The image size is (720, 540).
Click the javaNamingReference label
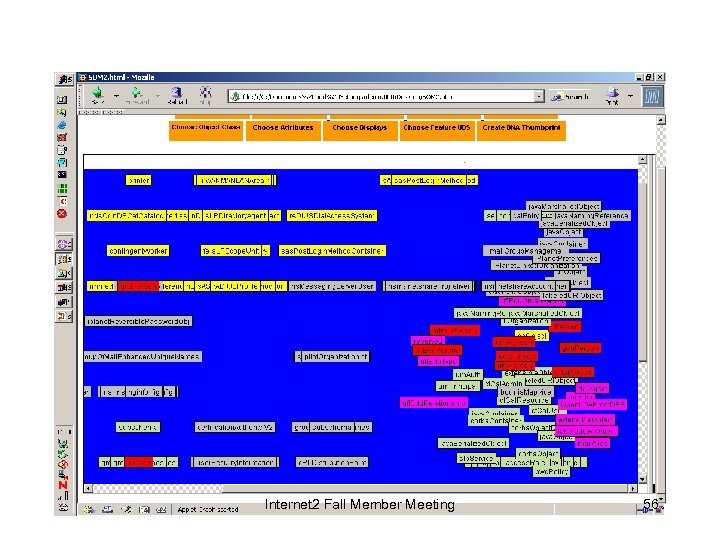591,215
